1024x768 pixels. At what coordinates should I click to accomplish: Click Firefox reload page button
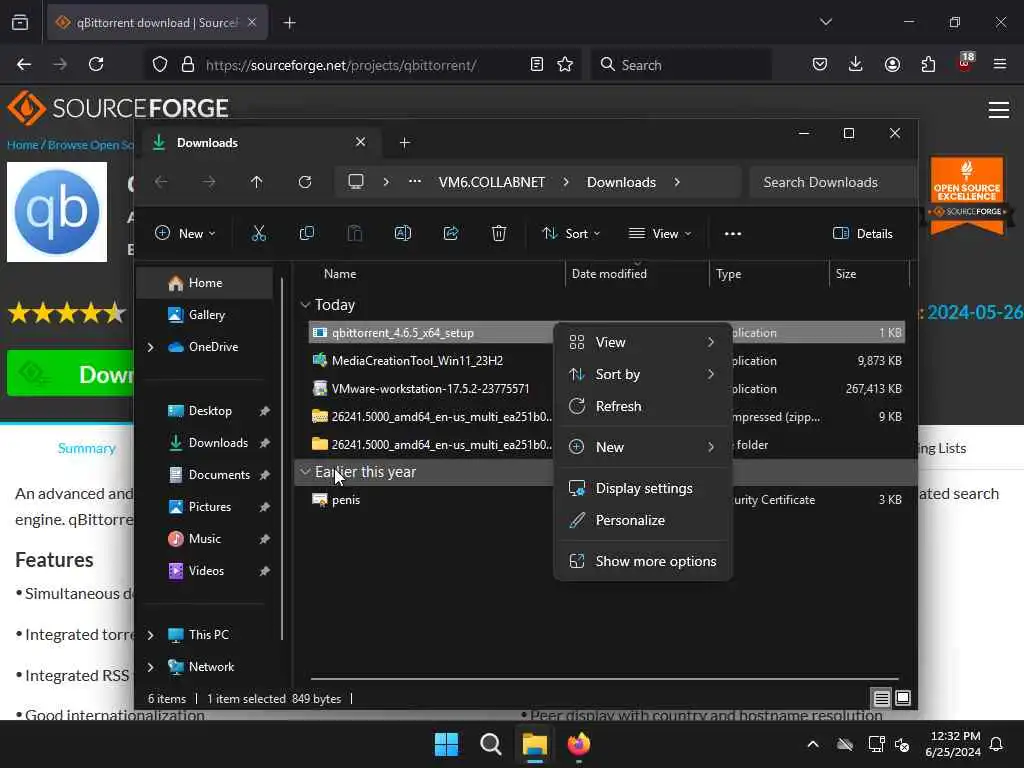96,64
